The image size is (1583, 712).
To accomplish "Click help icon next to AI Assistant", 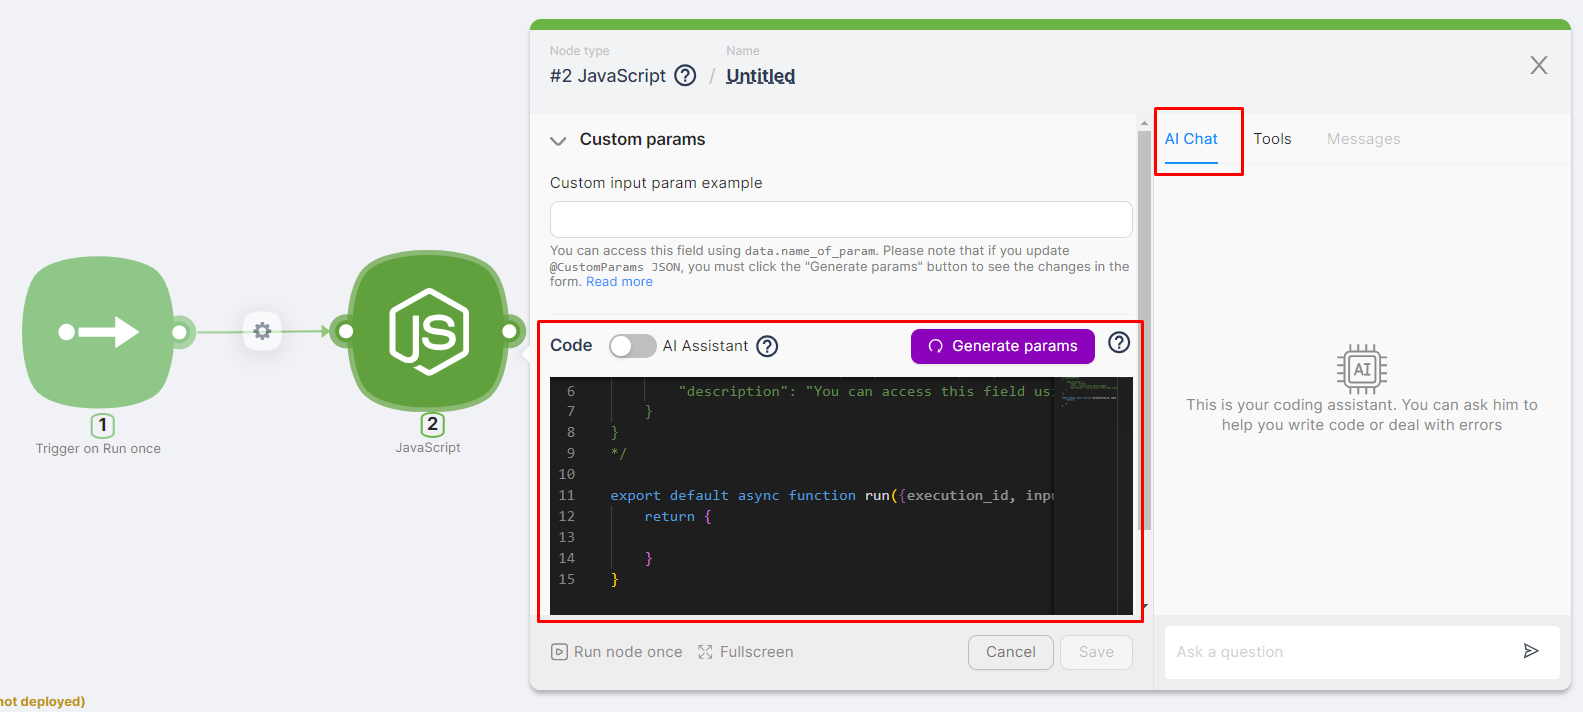I will pyautogui.click(x=767, y=346).
